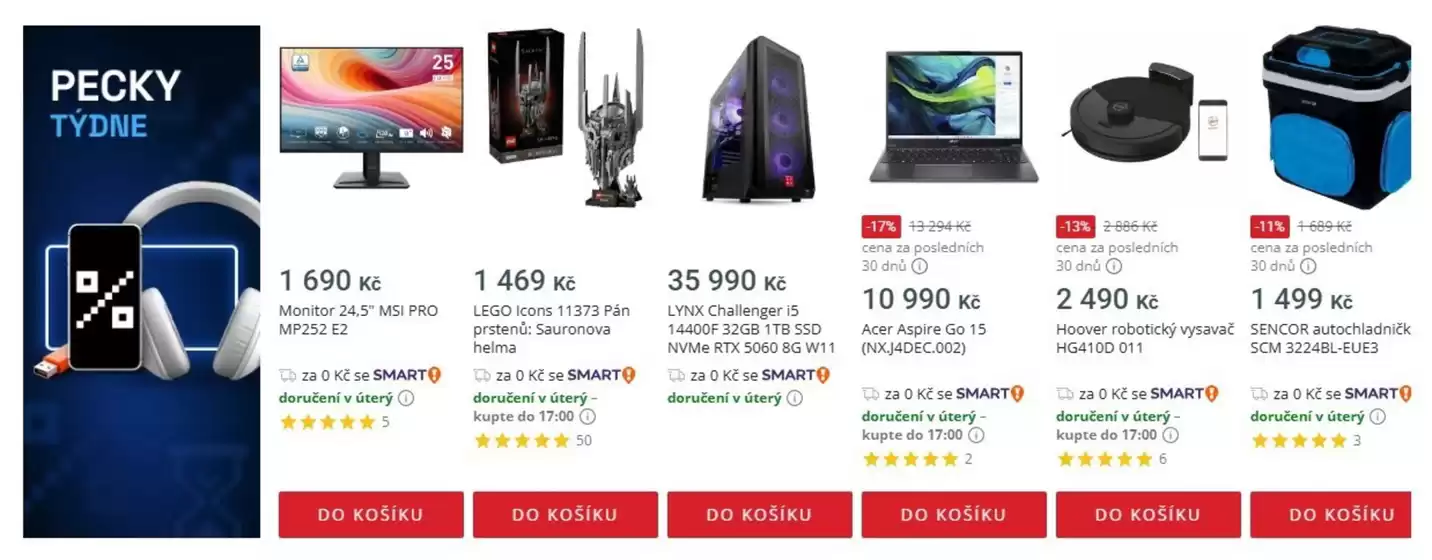Open star rating of LEGO Icons helmet

521,441
